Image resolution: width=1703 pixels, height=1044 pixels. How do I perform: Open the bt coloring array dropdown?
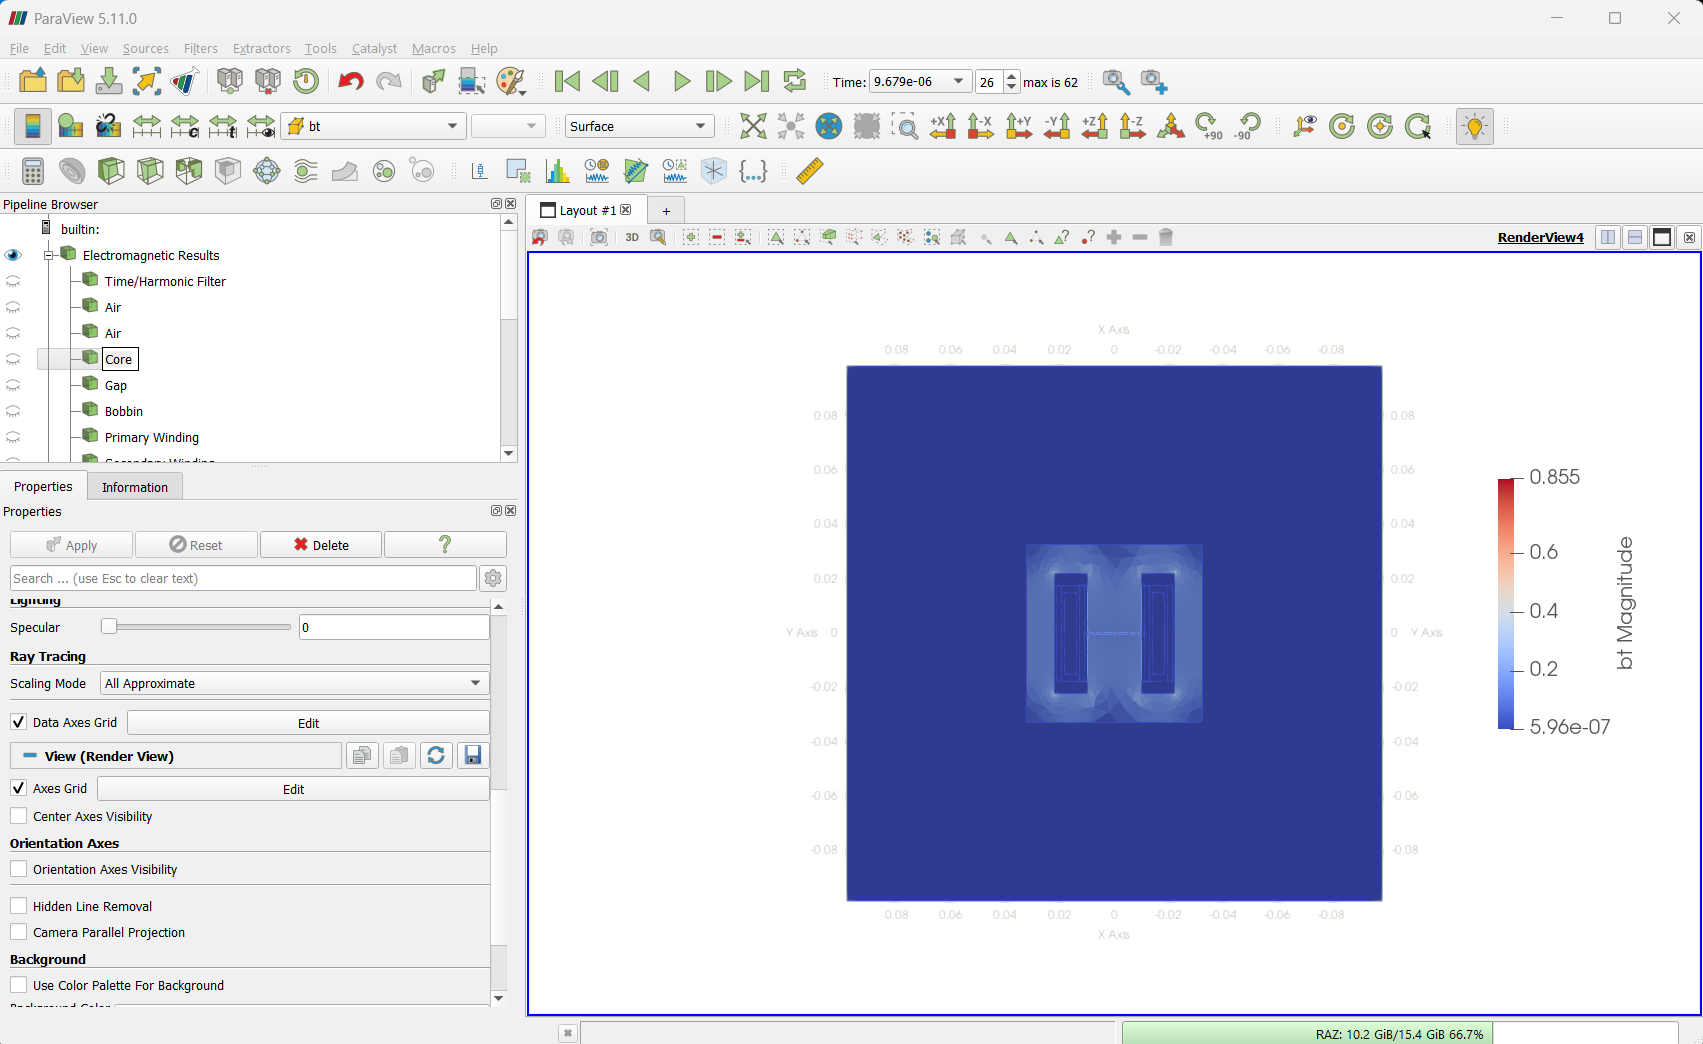tap(373, 126)
